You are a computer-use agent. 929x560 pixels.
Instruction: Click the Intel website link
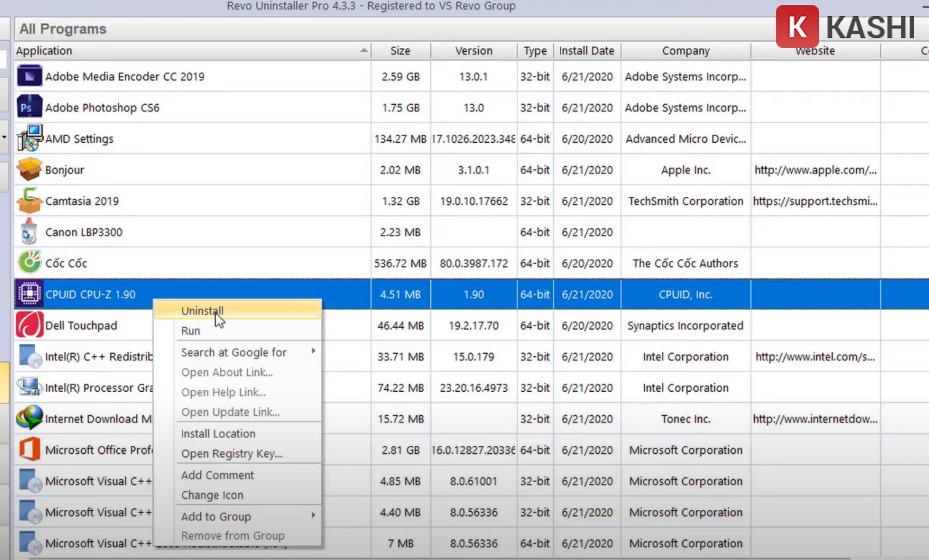(x=815, y=357)
